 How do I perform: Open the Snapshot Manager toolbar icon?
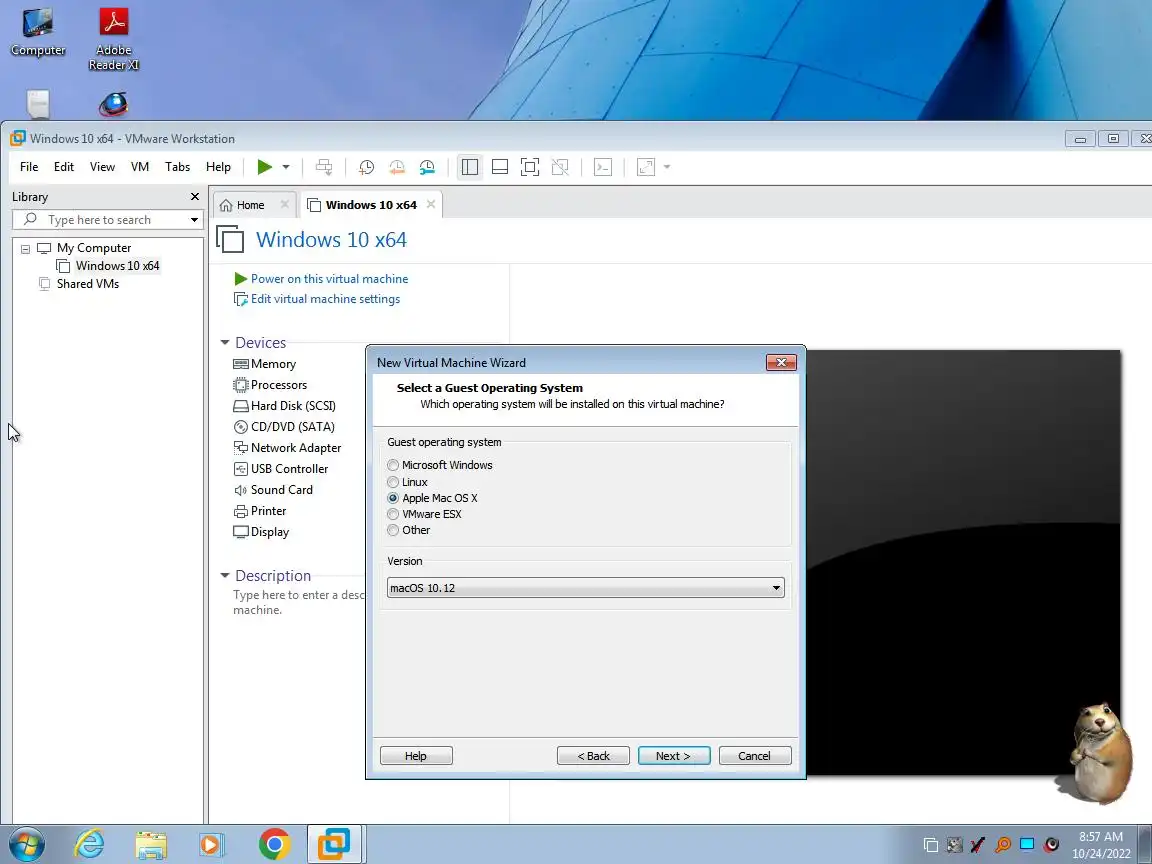point(427,167)
